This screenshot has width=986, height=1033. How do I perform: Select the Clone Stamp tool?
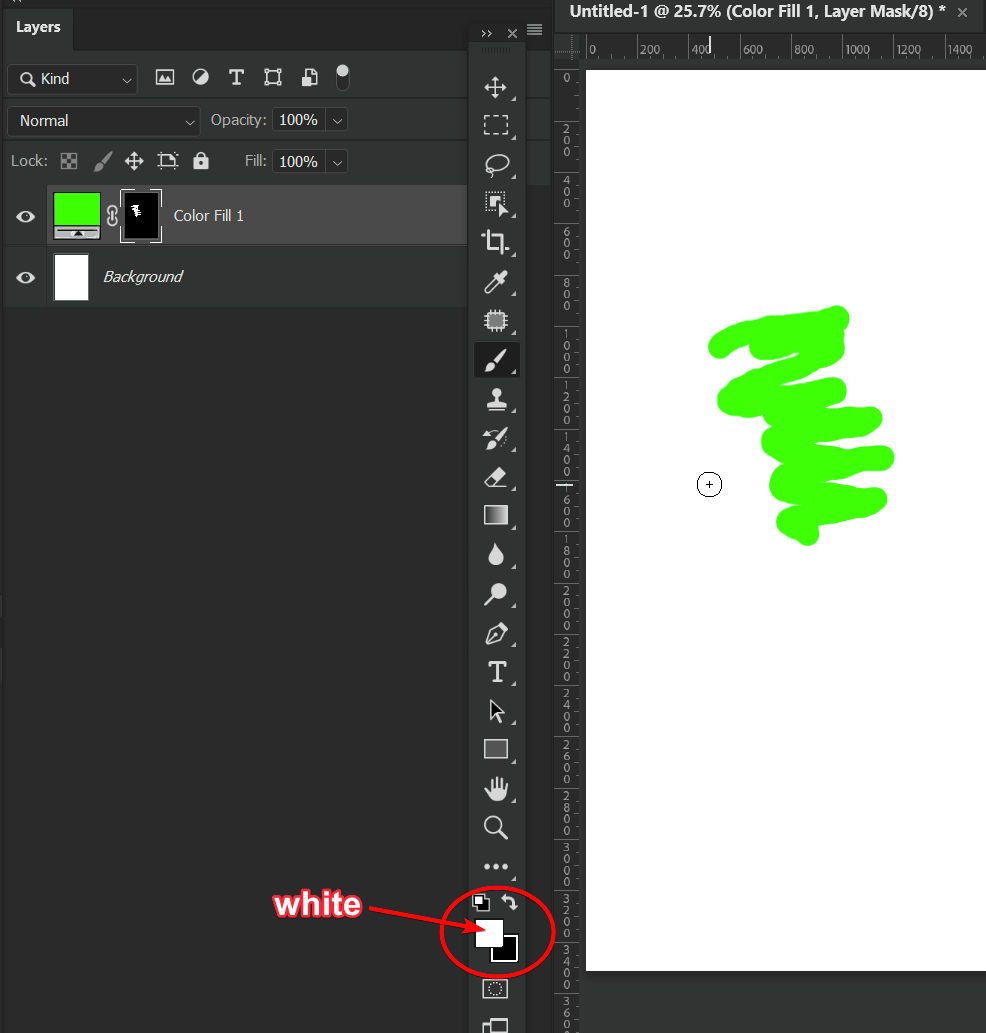[x=497, y=398]
